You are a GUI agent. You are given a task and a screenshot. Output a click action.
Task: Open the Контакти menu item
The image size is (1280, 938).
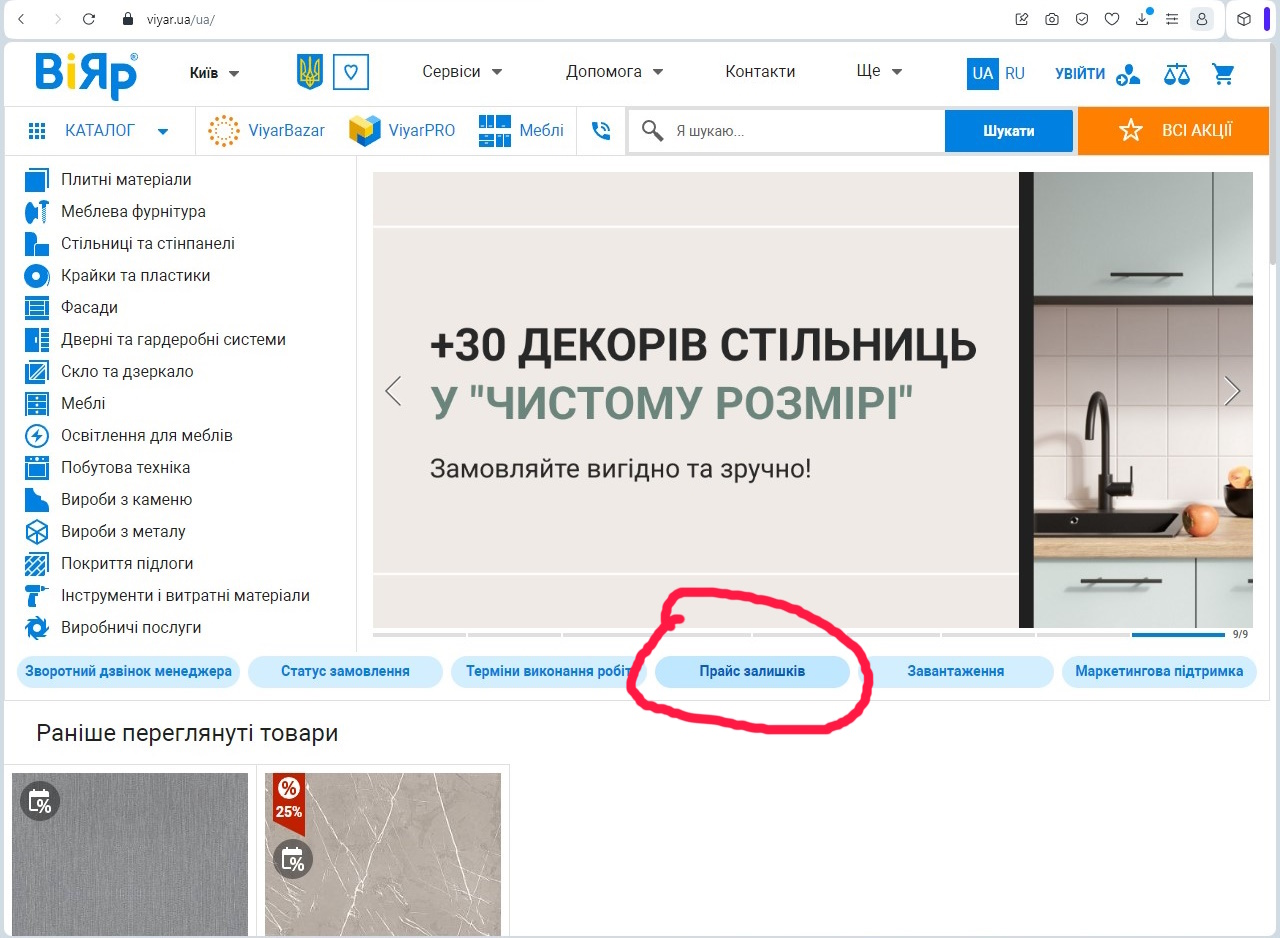click(760, 72)
